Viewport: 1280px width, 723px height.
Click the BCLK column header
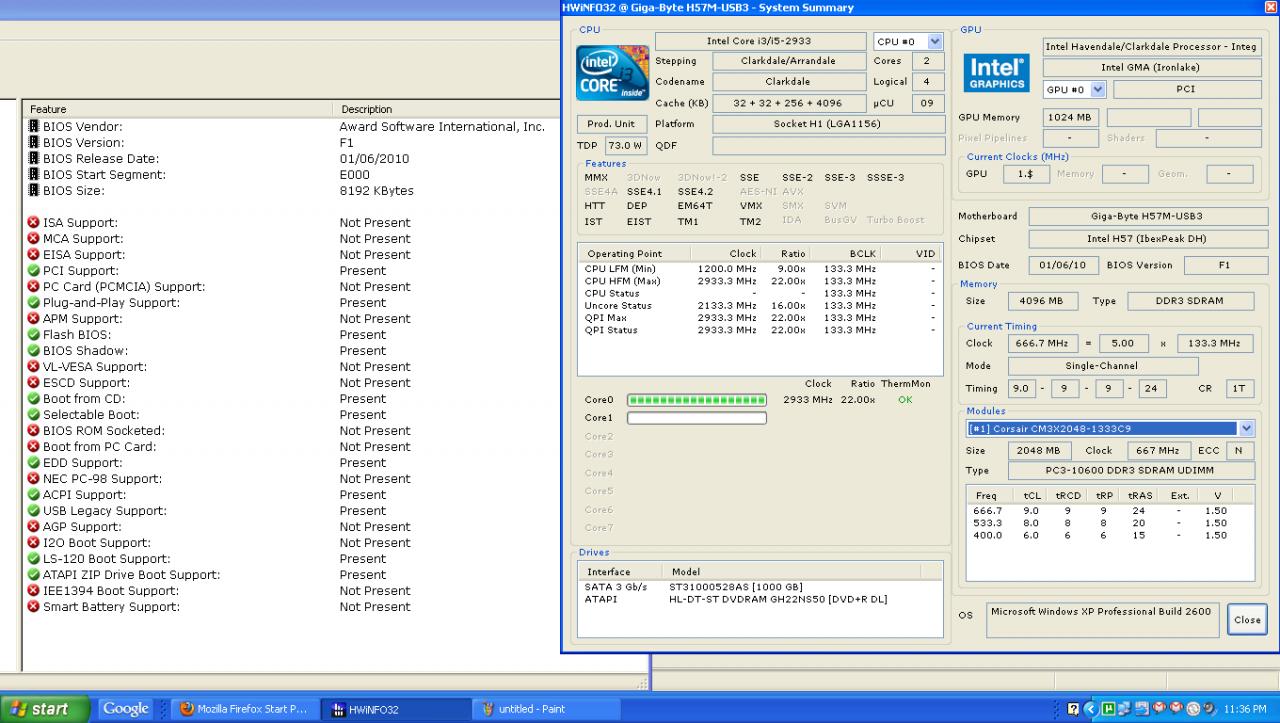[x=845, y=254]
